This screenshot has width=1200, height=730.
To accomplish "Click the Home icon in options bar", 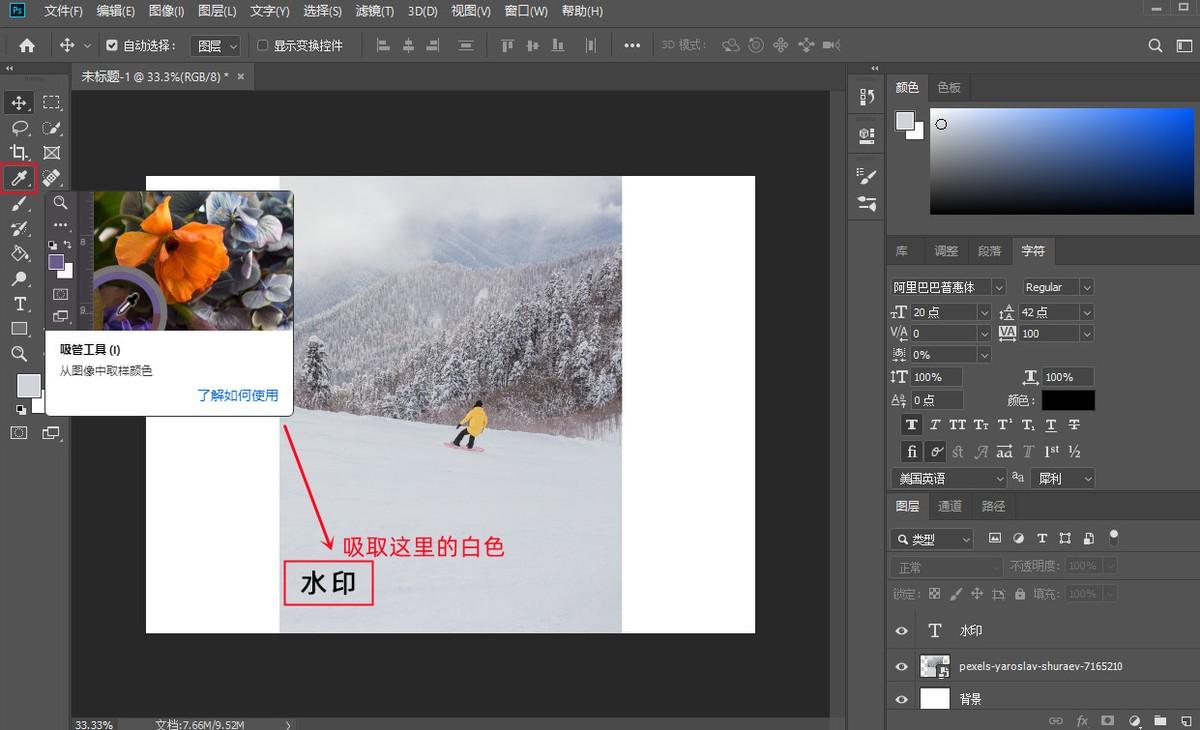I will click(27, 45).
